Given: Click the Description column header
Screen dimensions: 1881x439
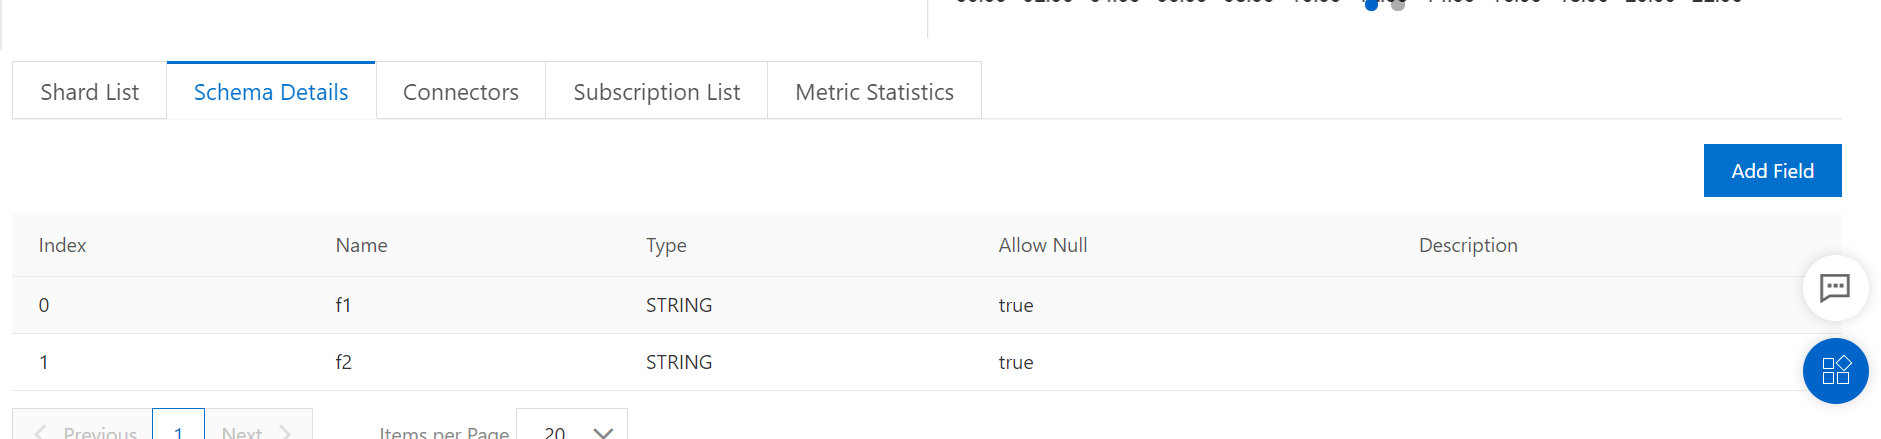Looking at the screenshot, I should (1468, 245).
